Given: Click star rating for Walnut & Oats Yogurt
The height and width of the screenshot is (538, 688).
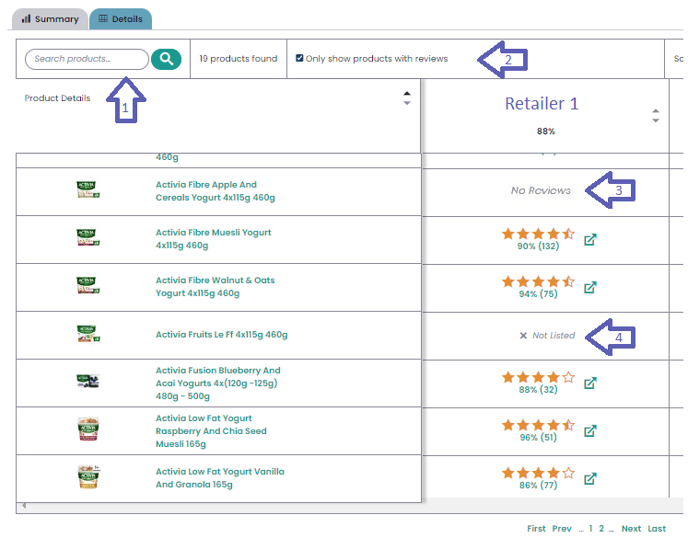Looking at the screenshot, I should [538, 281].
